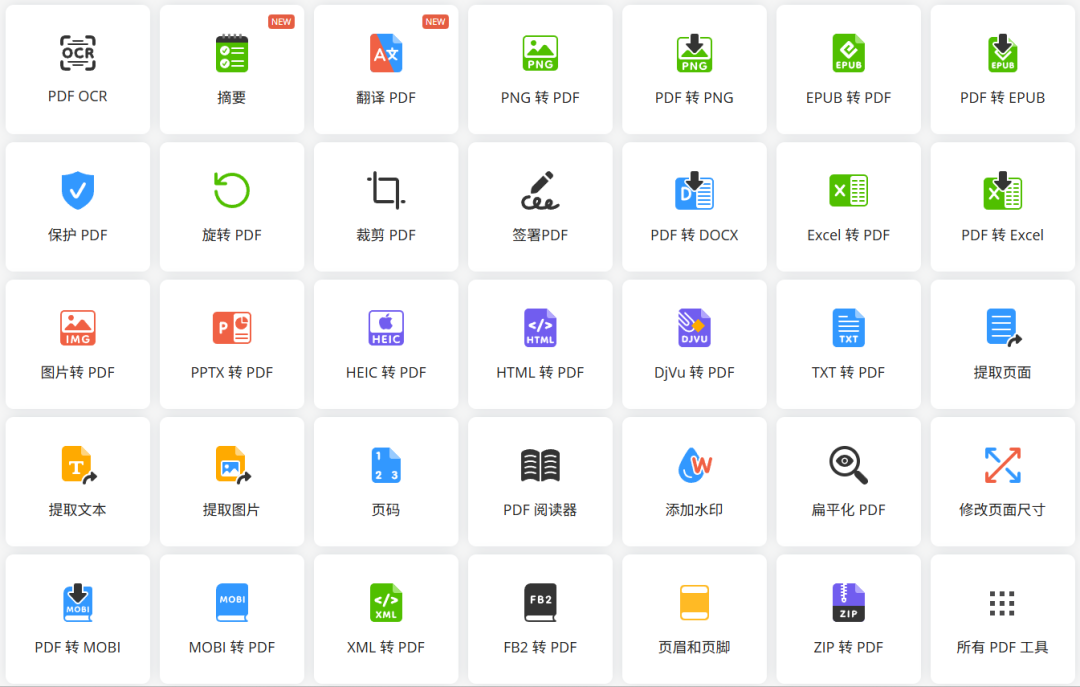The height and width of the screenshot is (687, 1080).
Task: Open the ZIP 转 PDF icon
Action: point(849,602)
